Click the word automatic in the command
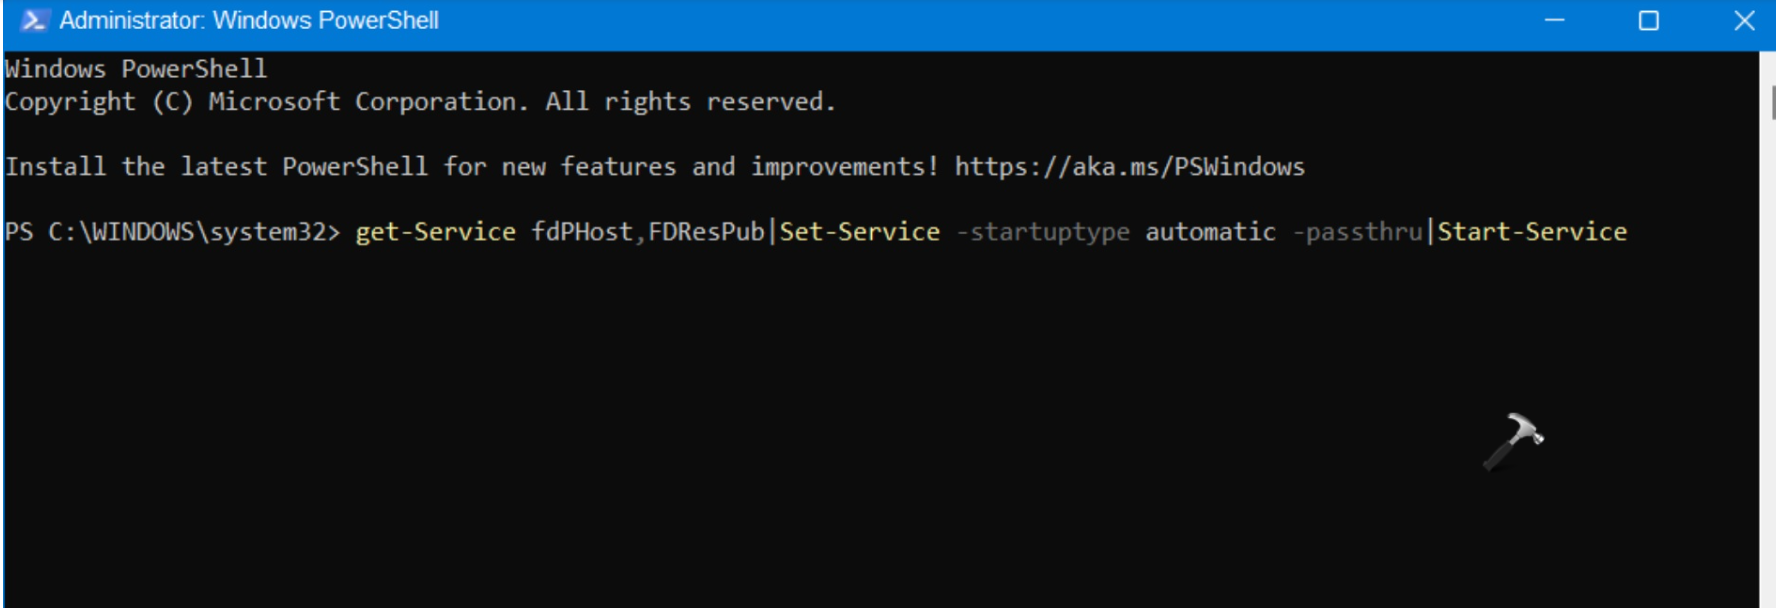 point(1210,232)
